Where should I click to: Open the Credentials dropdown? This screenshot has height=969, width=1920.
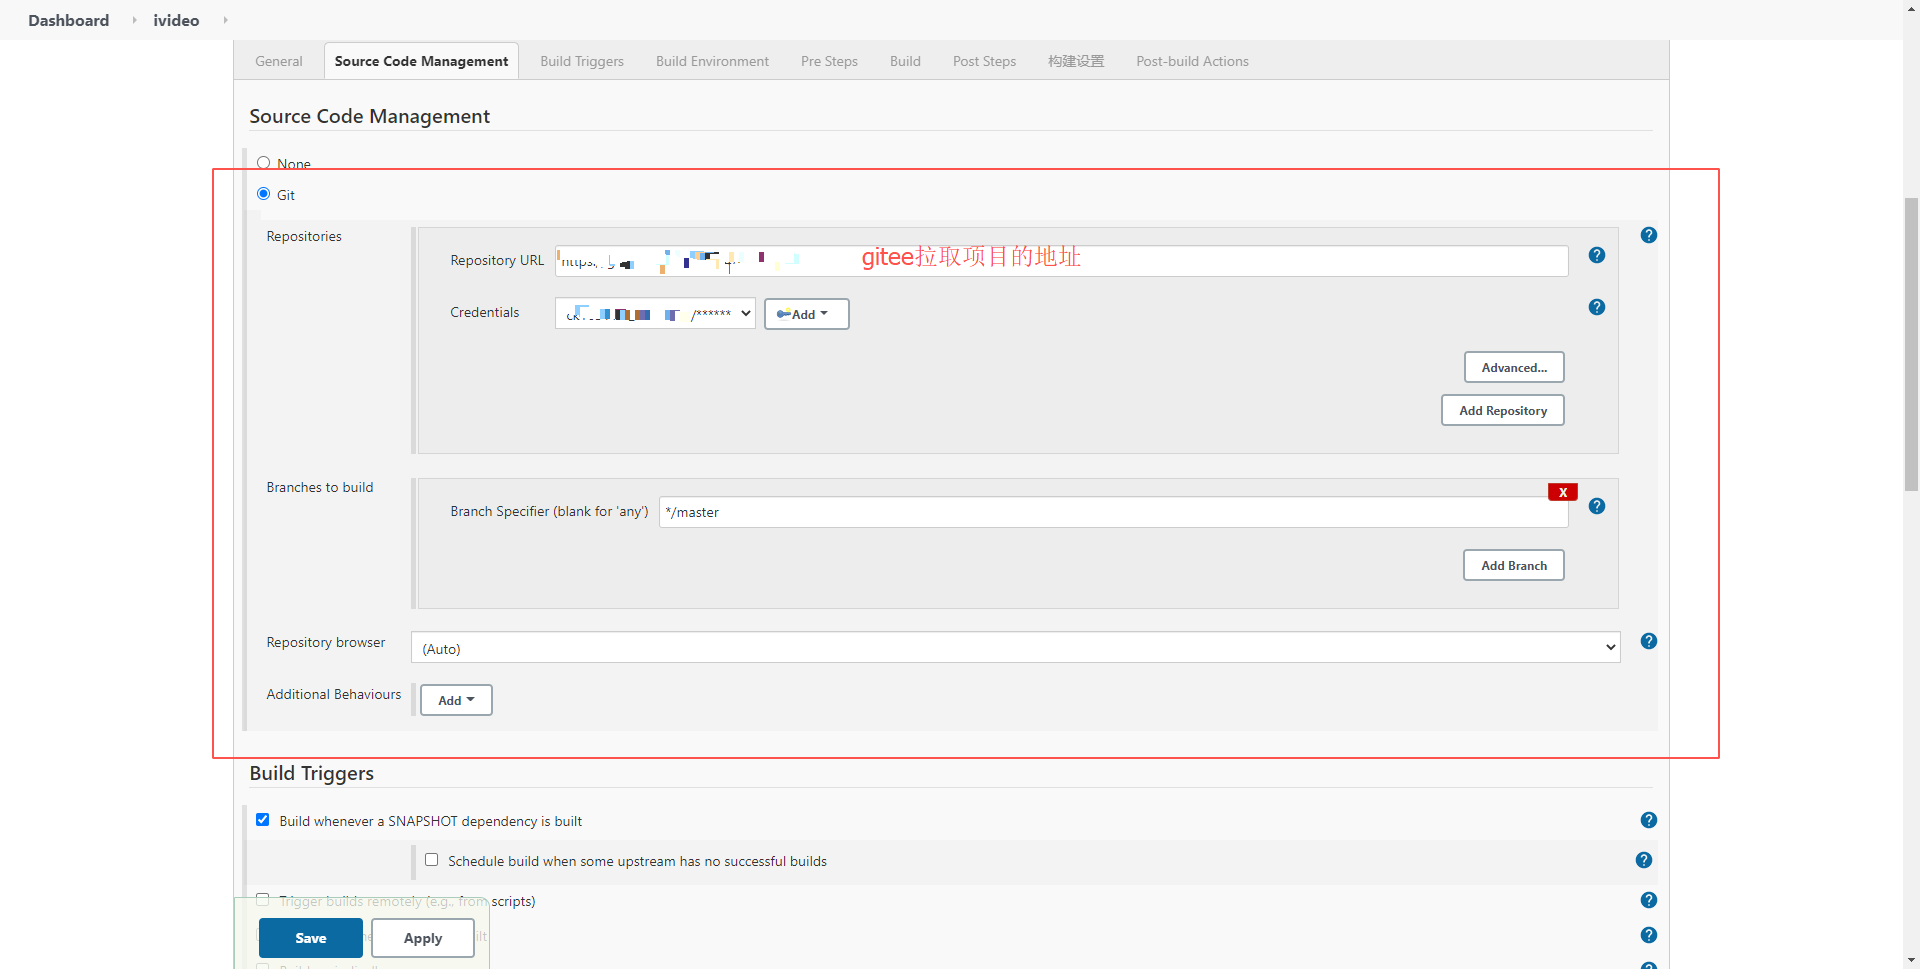[x=655, y=314]
